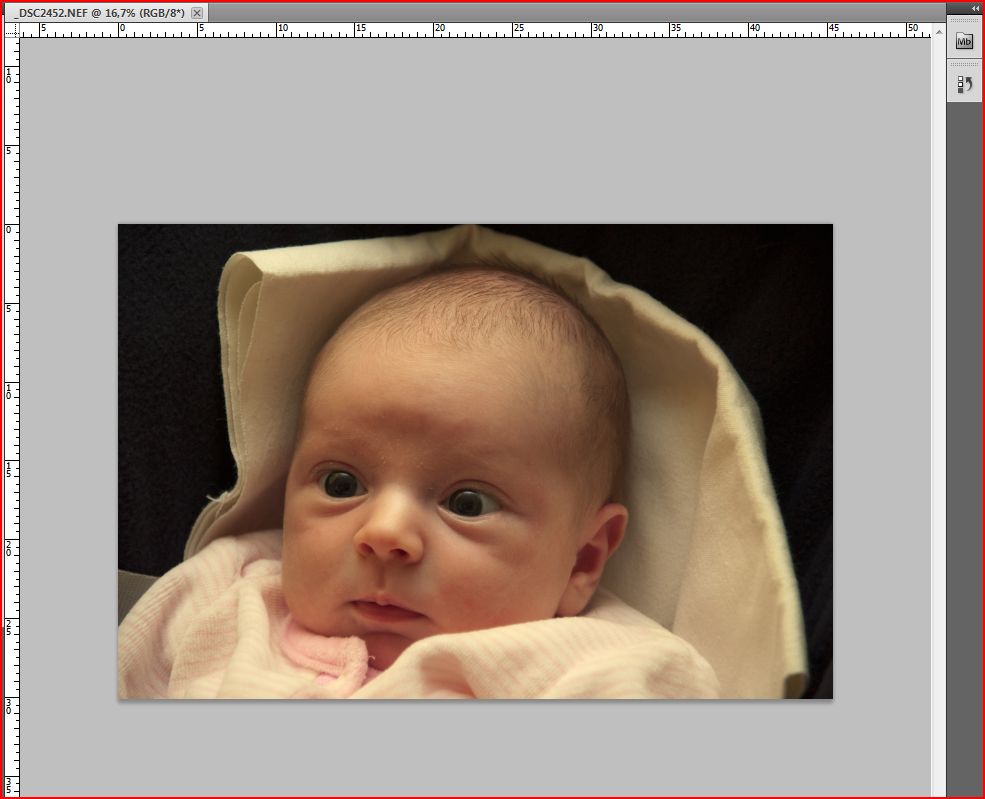Click the gripper bar above Mini Bridge icon
Screen dimensions: 985x799
point(964,22)
